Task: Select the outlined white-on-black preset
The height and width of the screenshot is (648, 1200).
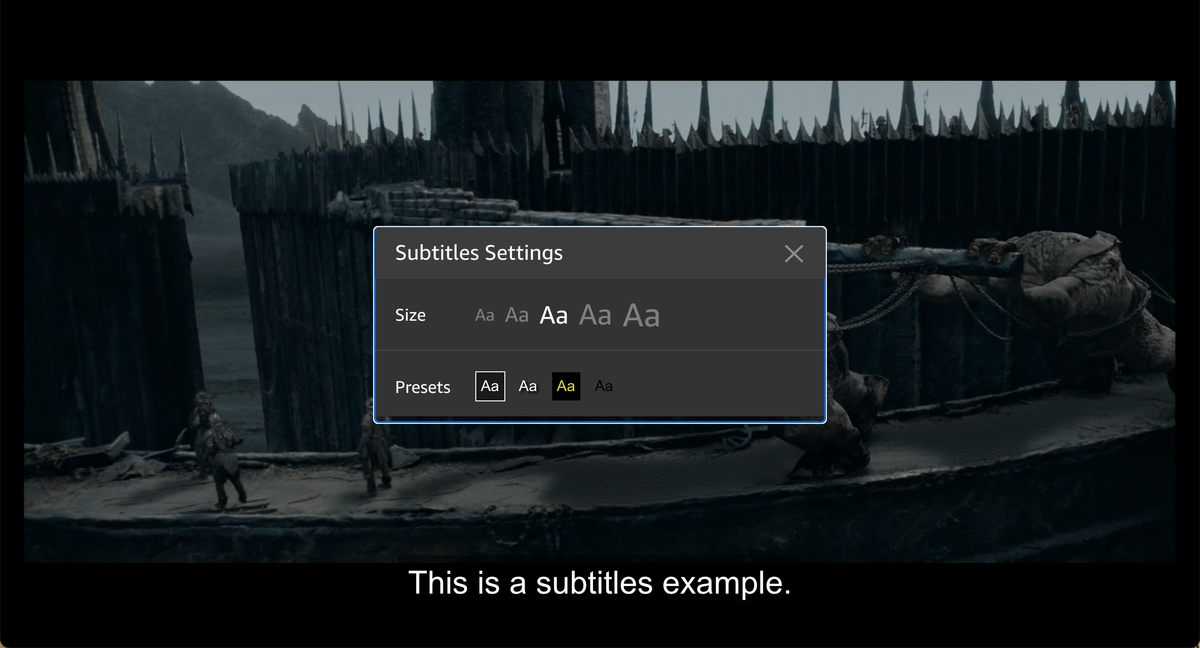Action: tap(489, 386)
